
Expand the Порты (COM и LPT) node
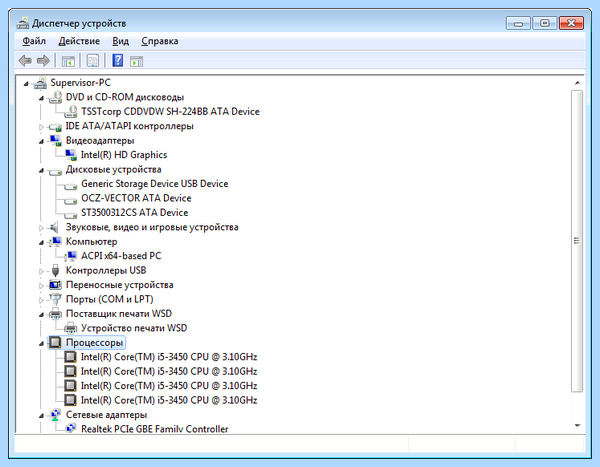coord(41,300)
